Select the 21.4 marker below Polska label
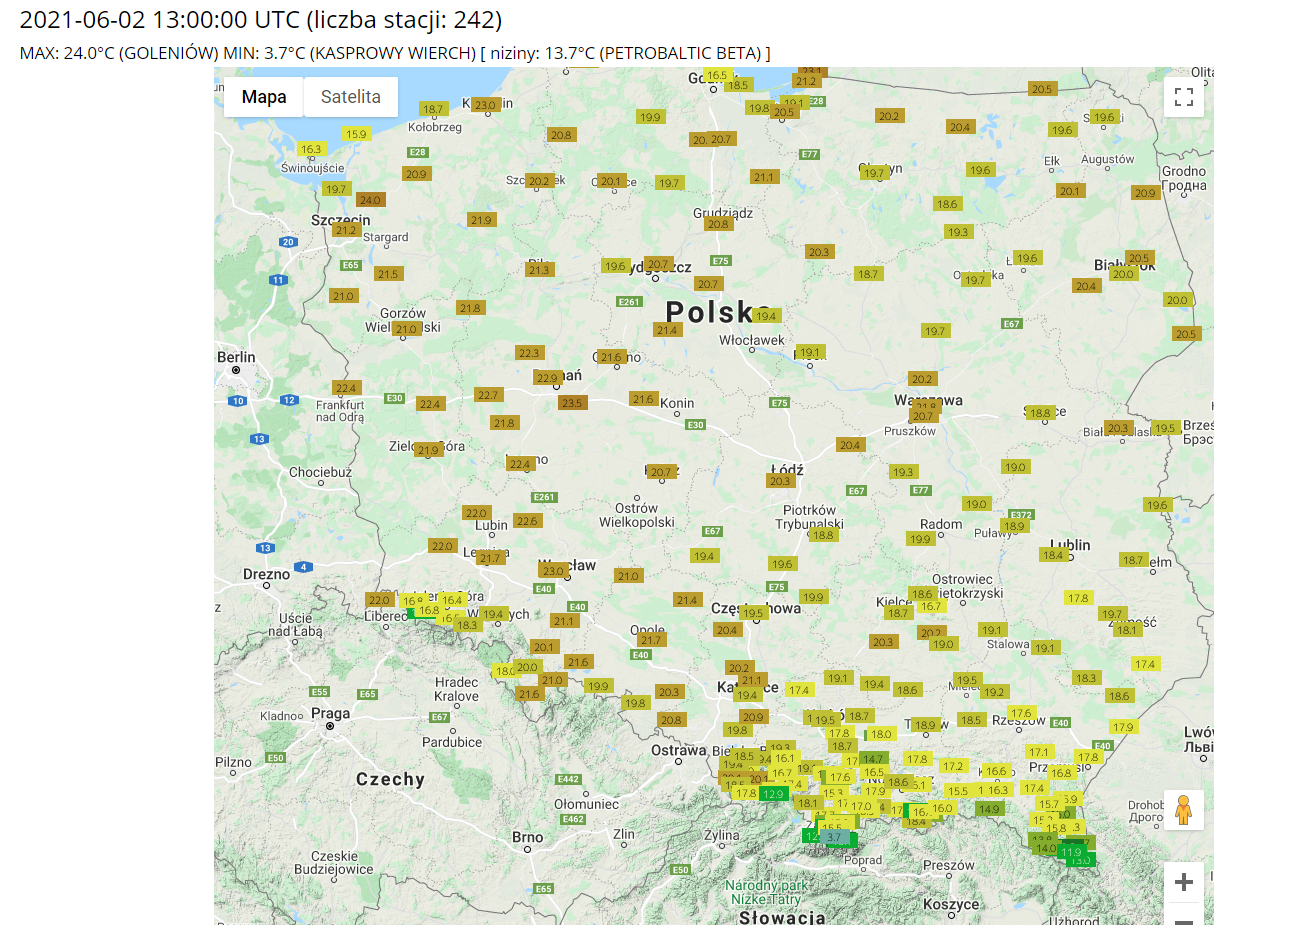1308x925 pixels. (x=667, y=330)
